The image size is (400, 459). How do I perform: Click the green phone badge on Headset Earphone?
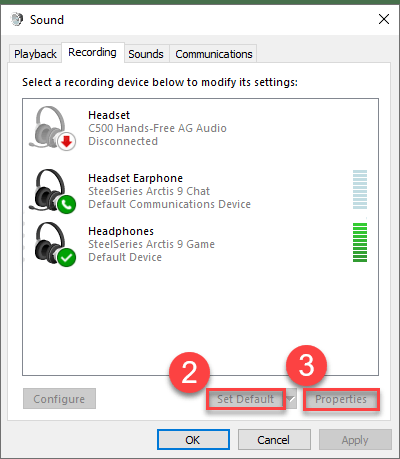click(x=66, y=204)
